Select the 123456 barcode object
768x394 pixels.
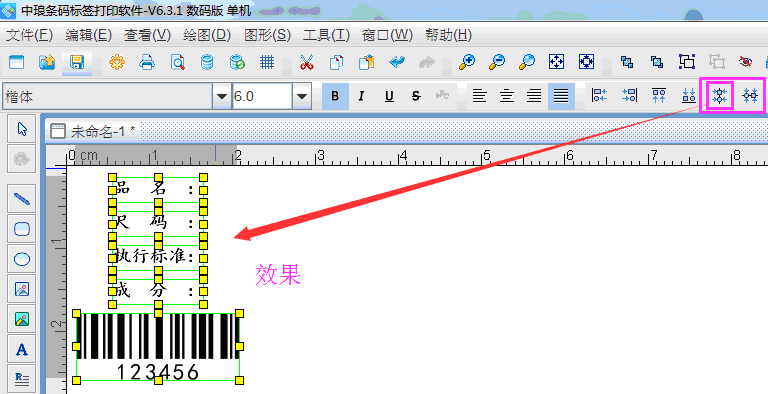158,346
